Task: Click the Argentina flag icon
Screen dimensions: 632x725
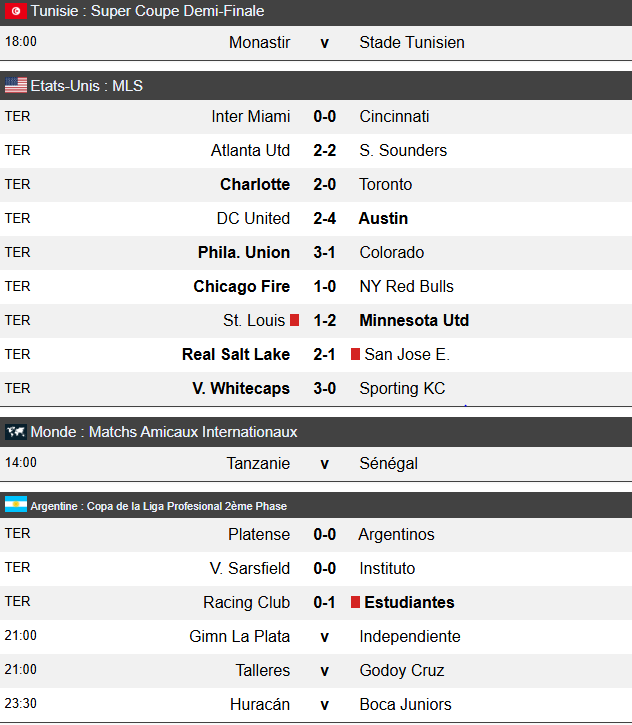Action: point(16,504)
